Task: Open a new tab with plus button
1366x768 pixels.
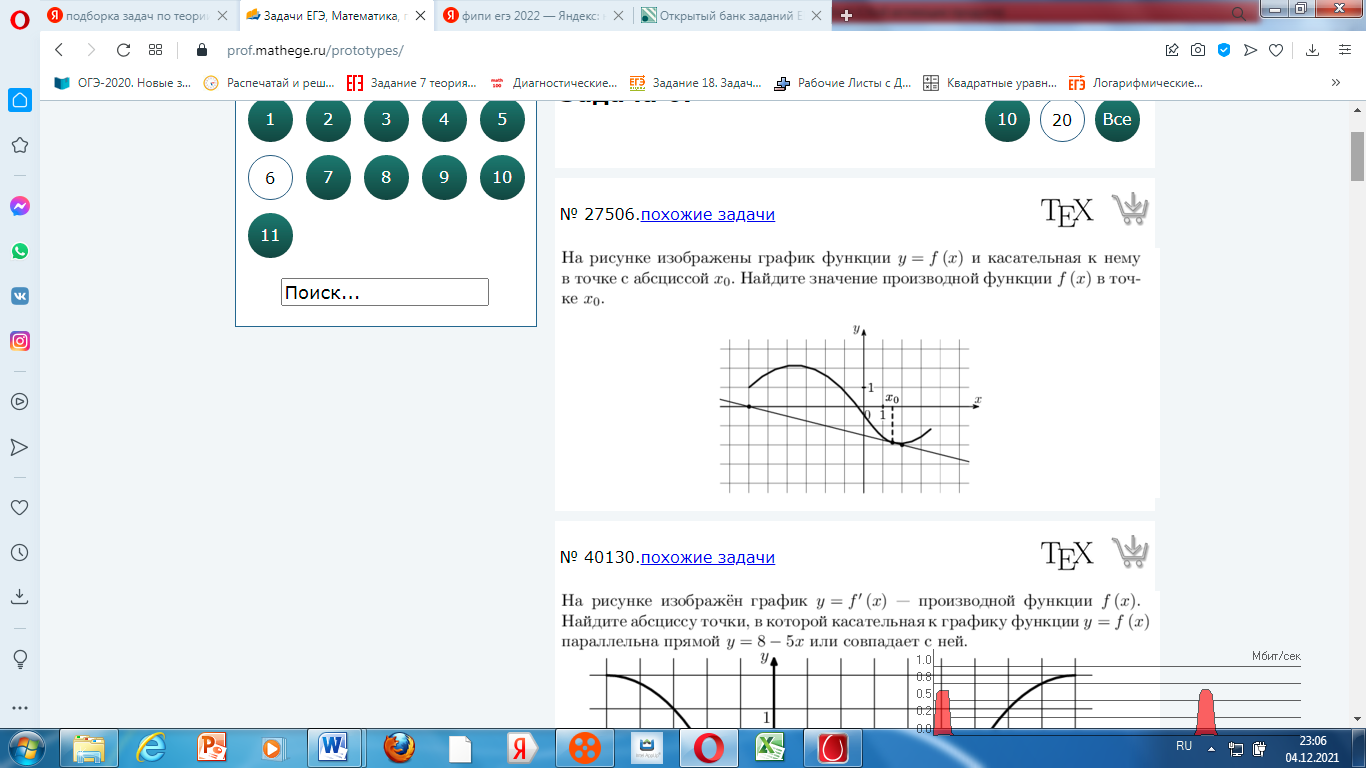Action: pyautogui.click(x=846, y=15)
